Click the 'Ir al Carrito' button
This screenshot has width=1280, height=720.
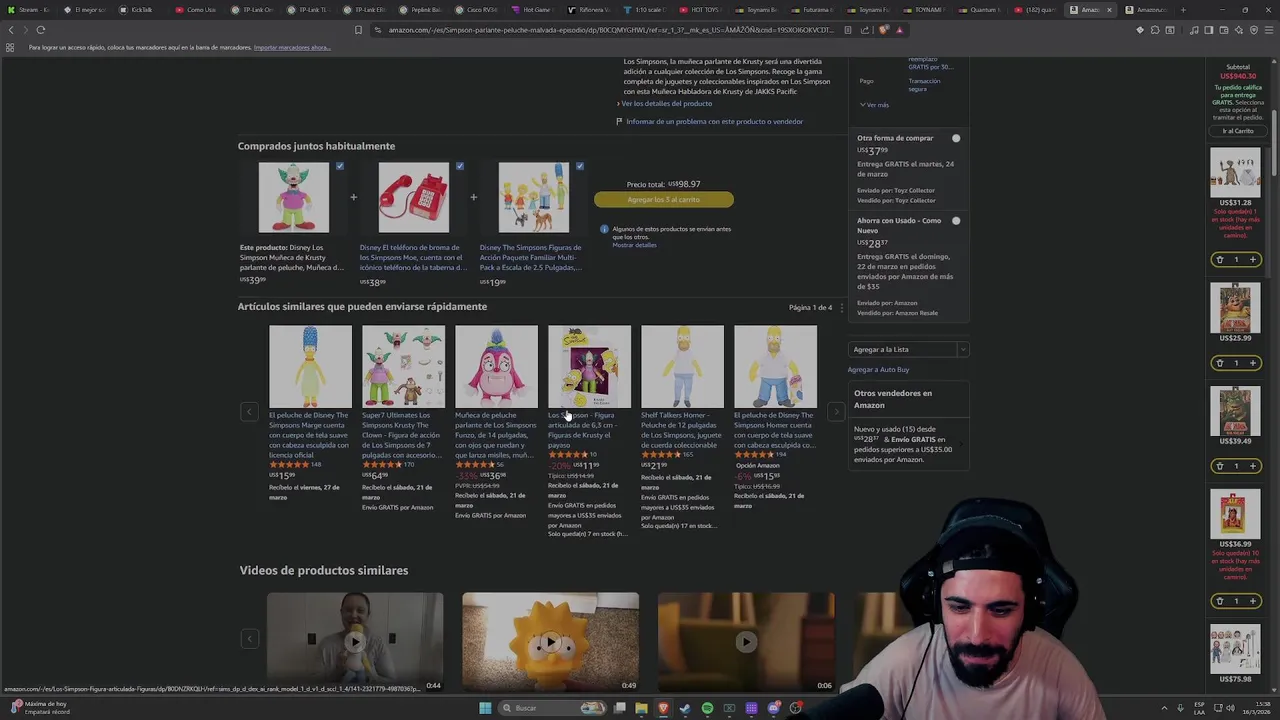[1237, 131]
